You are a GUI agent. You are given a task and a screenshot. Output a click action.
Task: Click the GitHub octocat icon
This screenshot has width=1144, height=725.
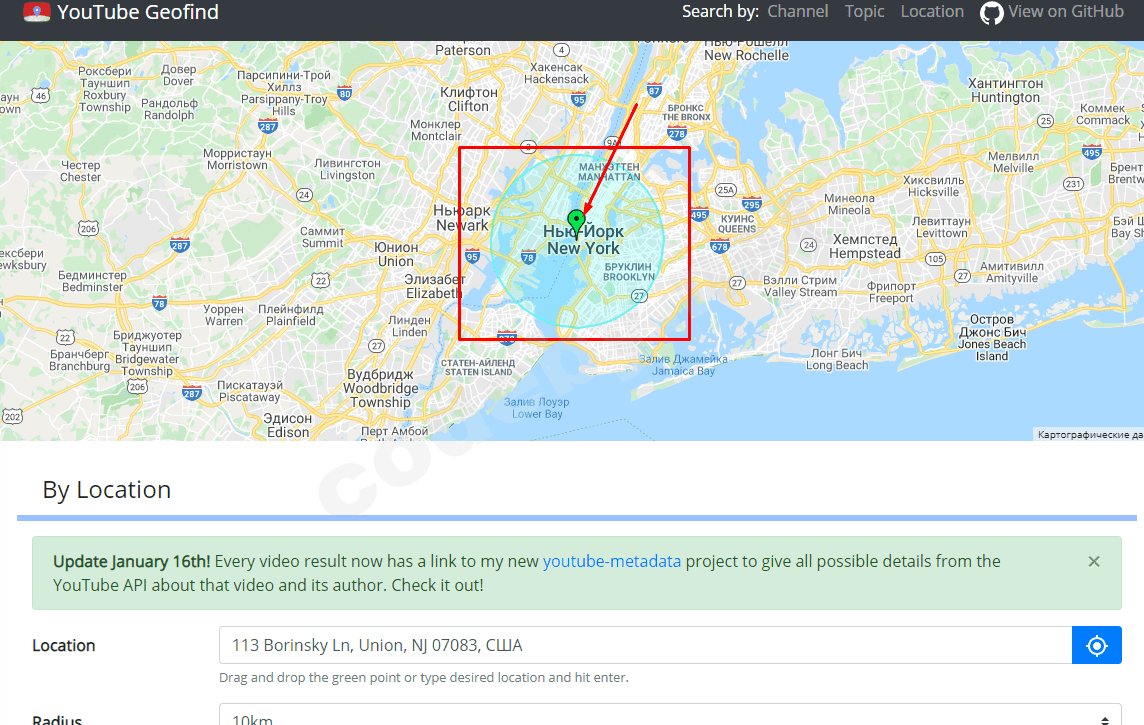992,12
